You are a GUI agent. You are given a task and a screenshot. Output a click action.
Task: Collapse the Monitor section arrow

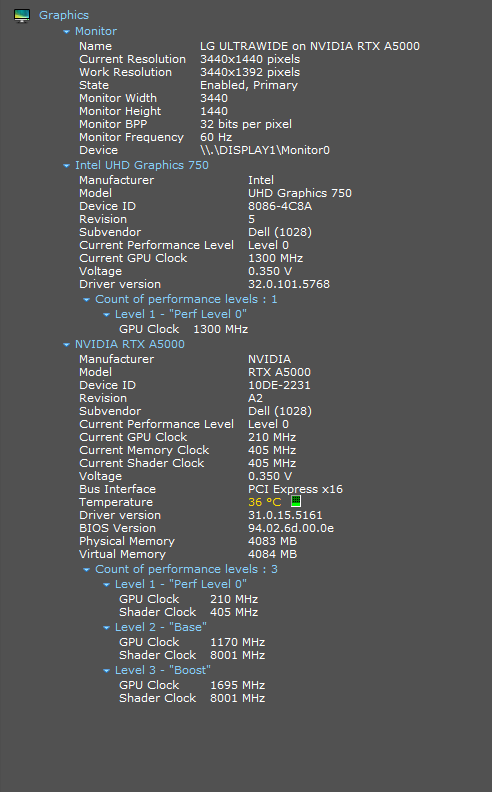tap(66, 32)
